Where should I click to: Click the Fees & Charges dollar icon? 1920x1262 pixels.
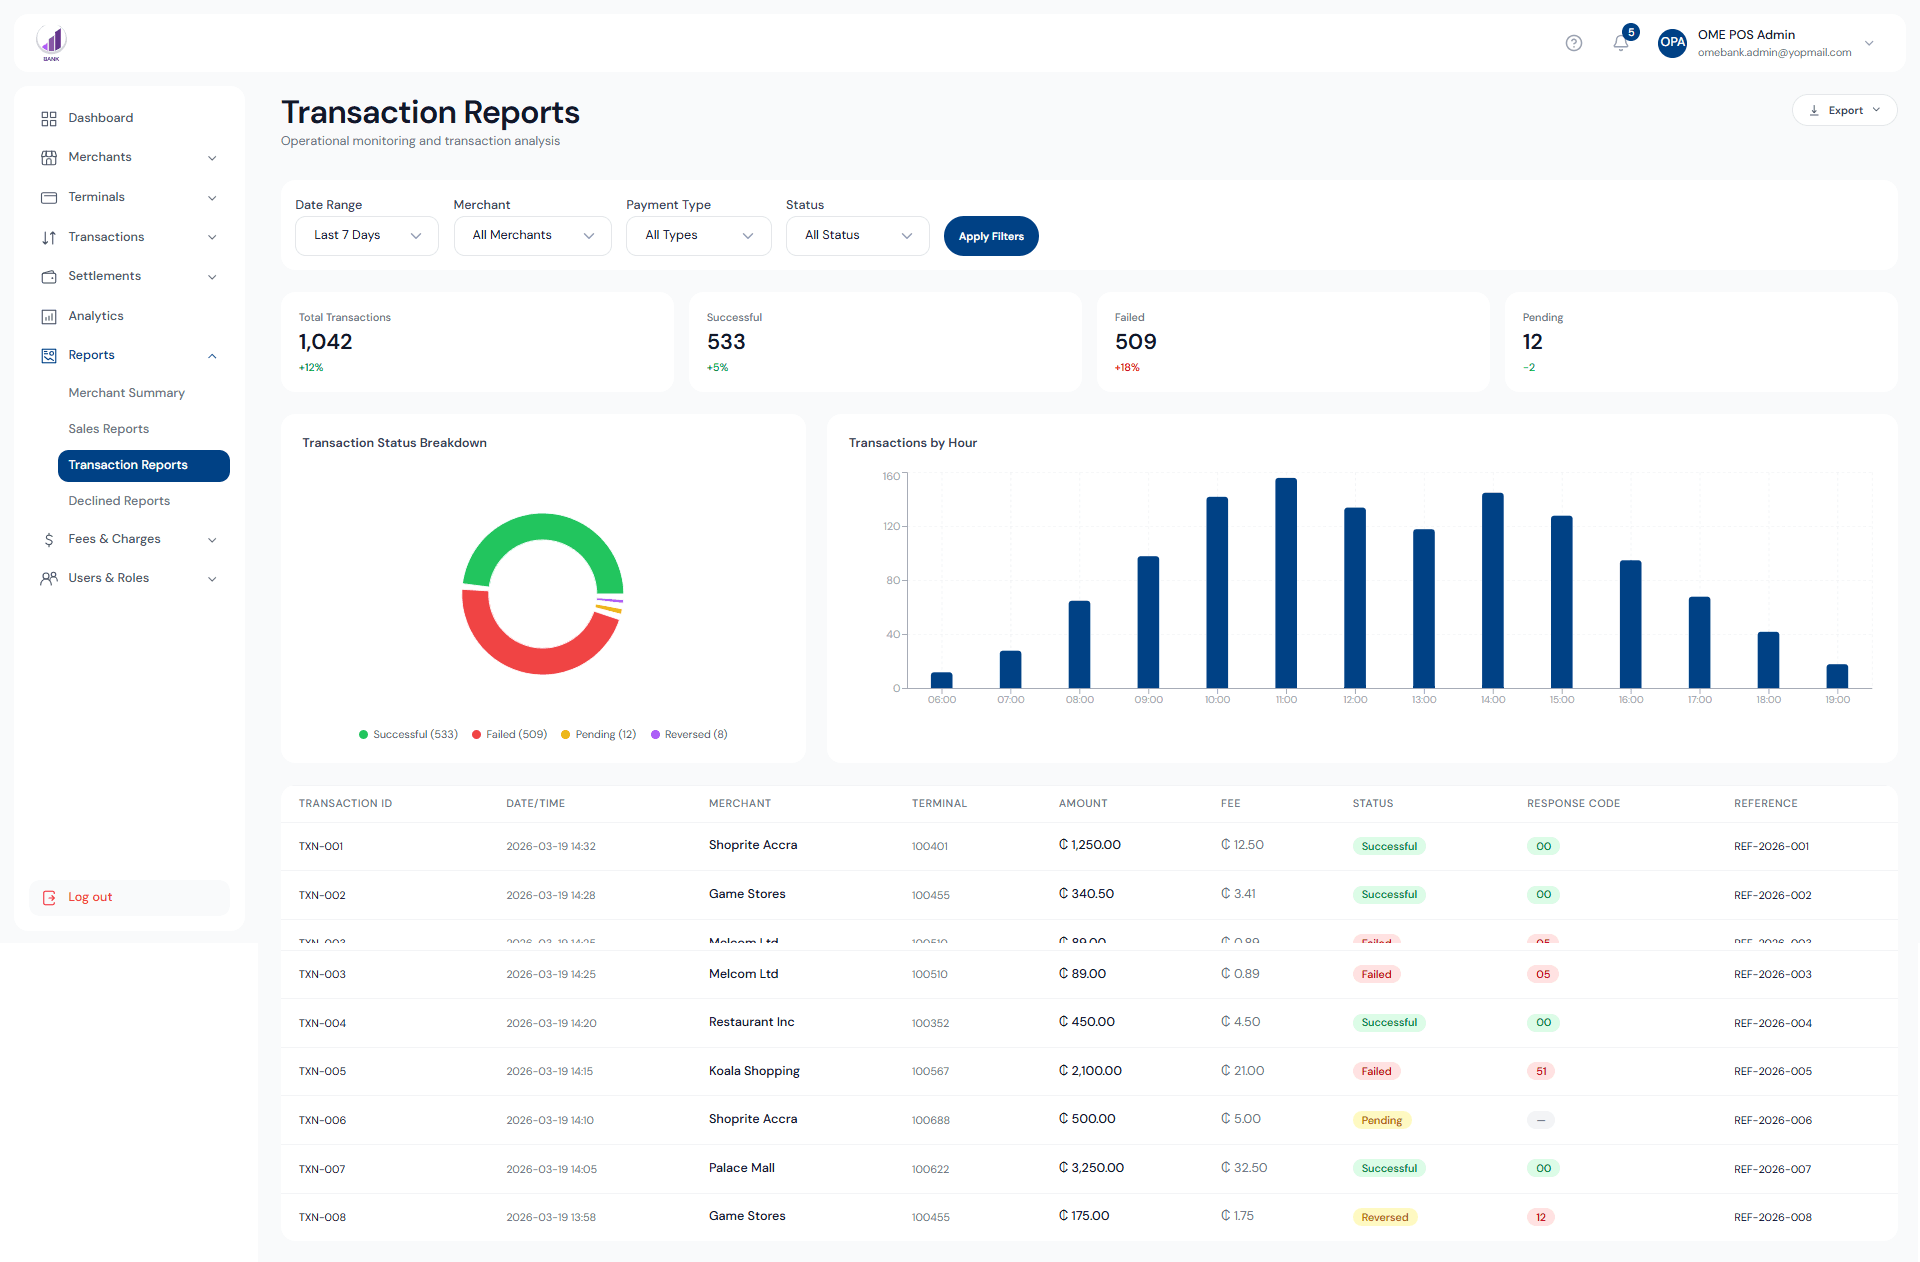(x=49, y=540)
